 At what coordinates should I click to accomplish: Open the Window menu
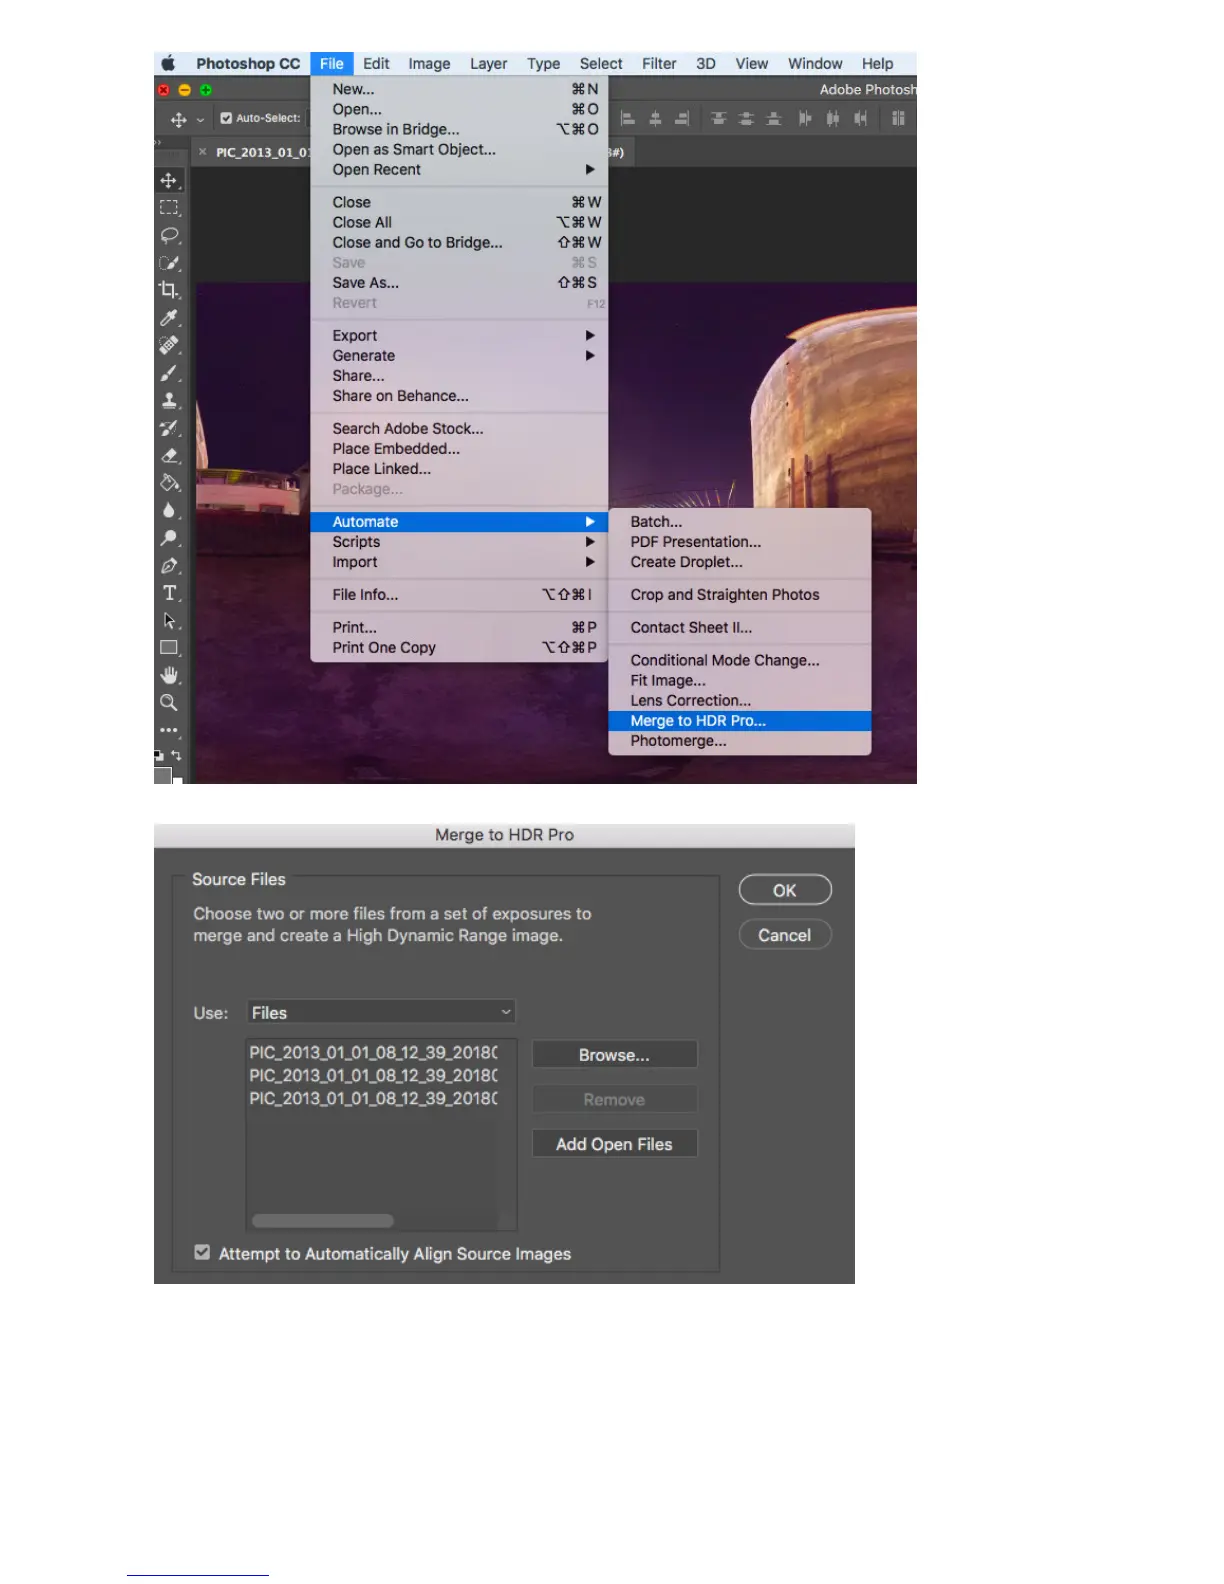[815, 63]
